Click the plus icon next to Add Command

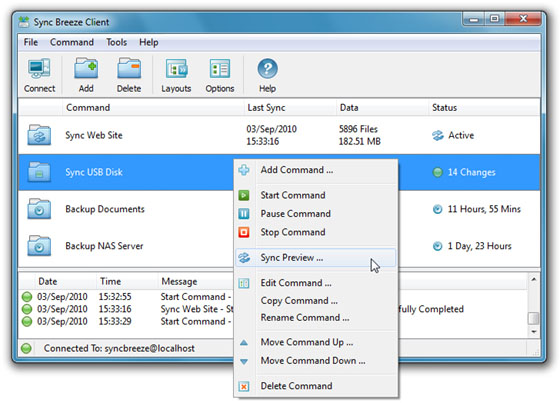point(244,170)
